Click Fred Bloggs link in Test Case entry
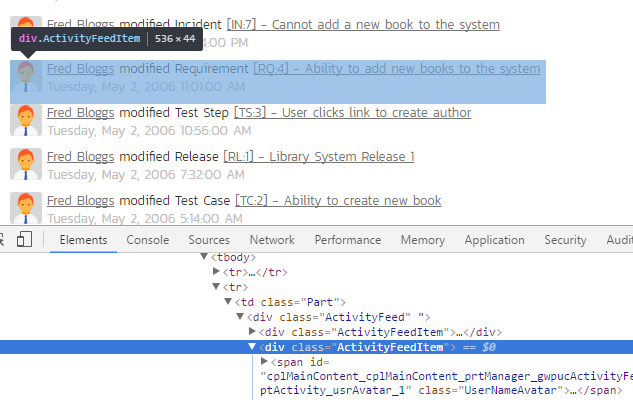Screen dimensions: 633x400 tap(80, 201)
